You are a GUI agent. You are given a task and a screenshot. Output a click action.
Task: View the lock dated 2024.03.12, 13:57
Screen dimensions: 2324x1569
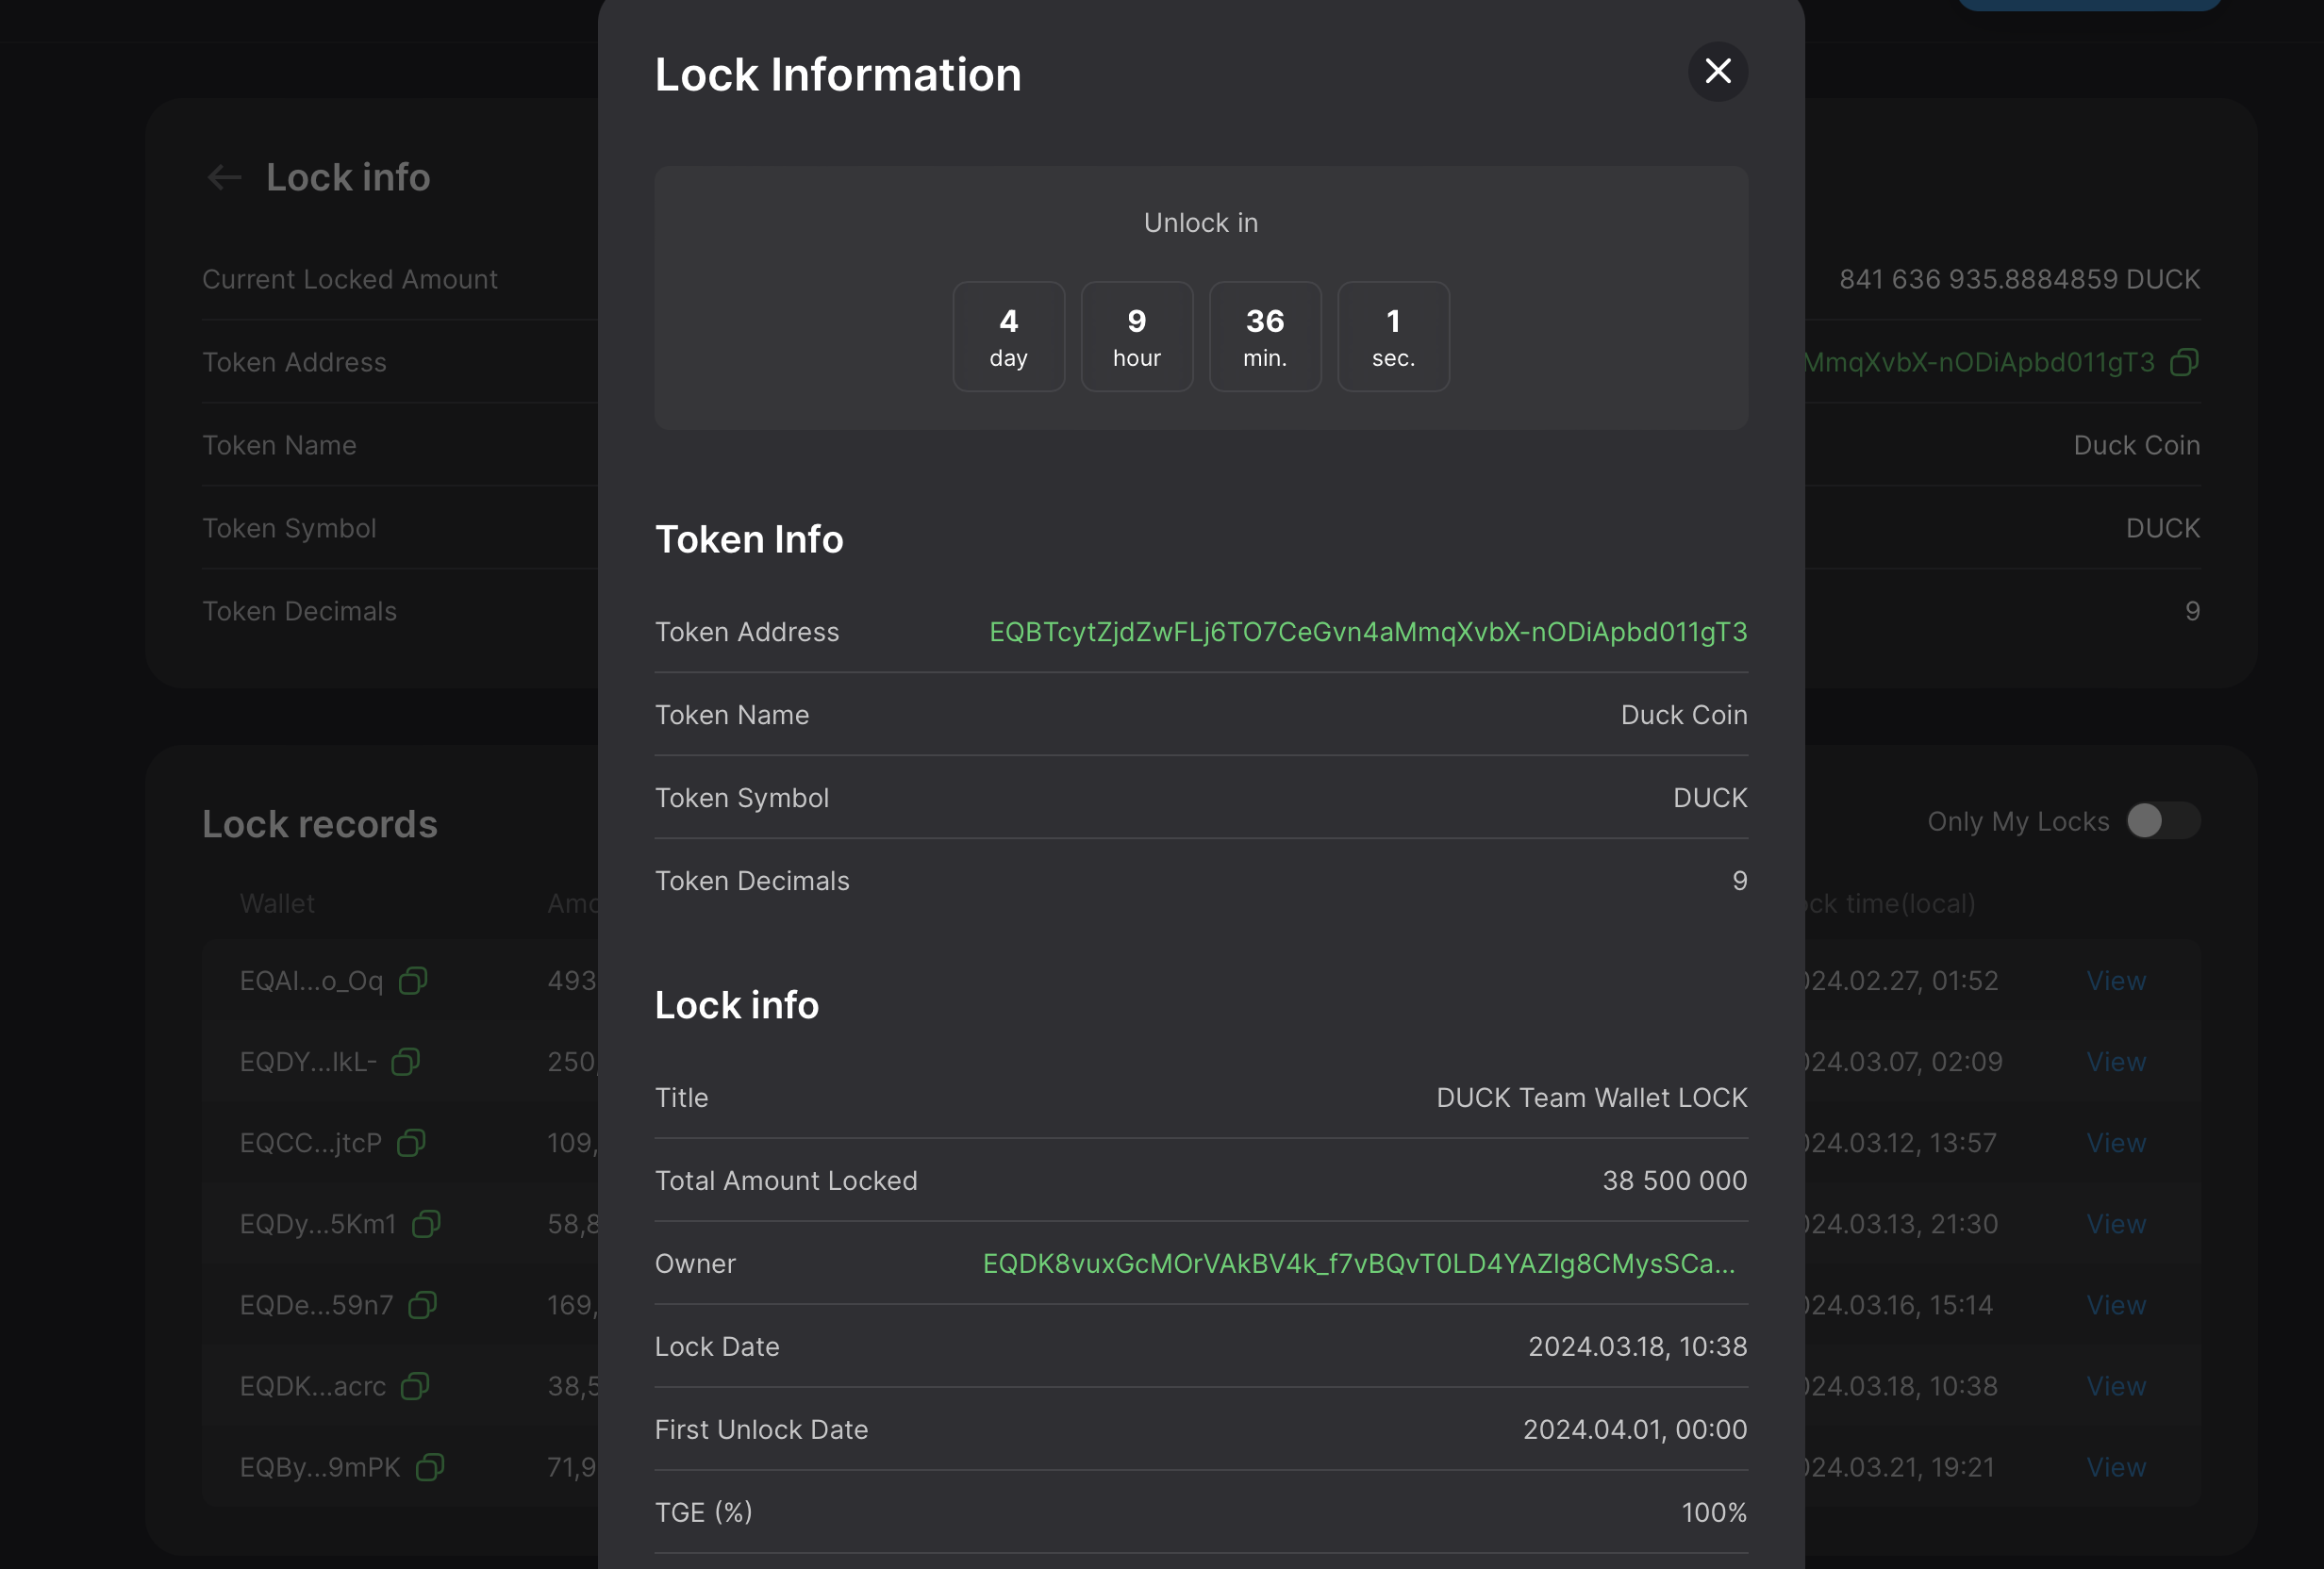click(2115, 1143)
